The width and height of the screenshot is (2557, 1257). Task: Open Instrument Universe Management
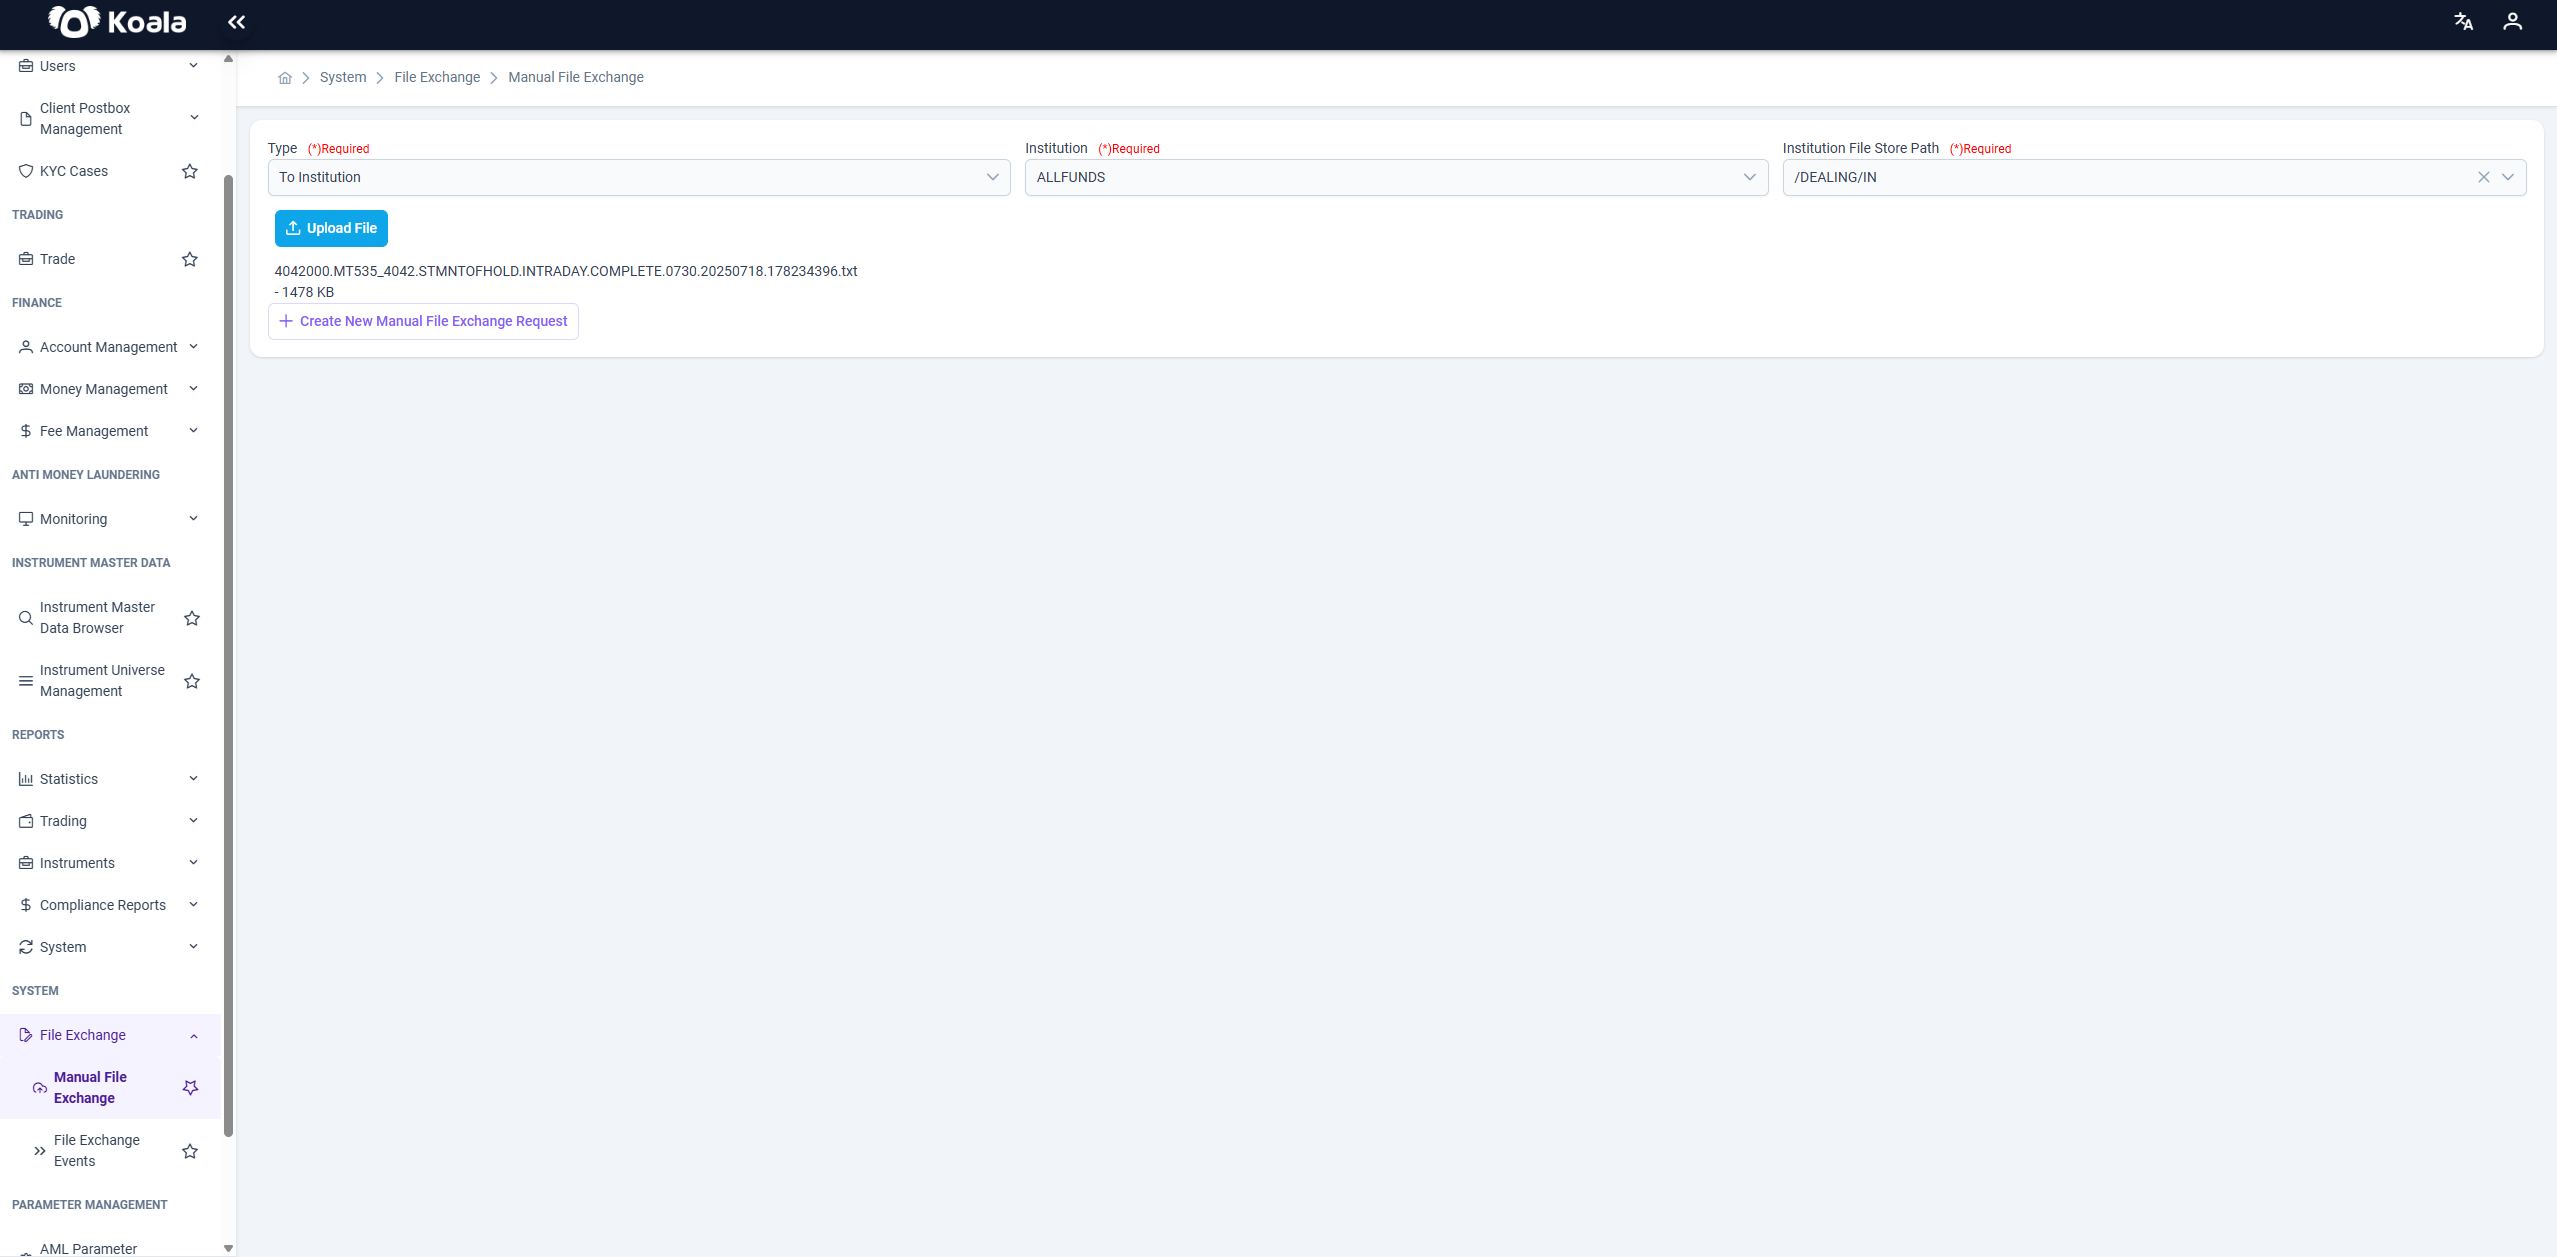(103, 681)
